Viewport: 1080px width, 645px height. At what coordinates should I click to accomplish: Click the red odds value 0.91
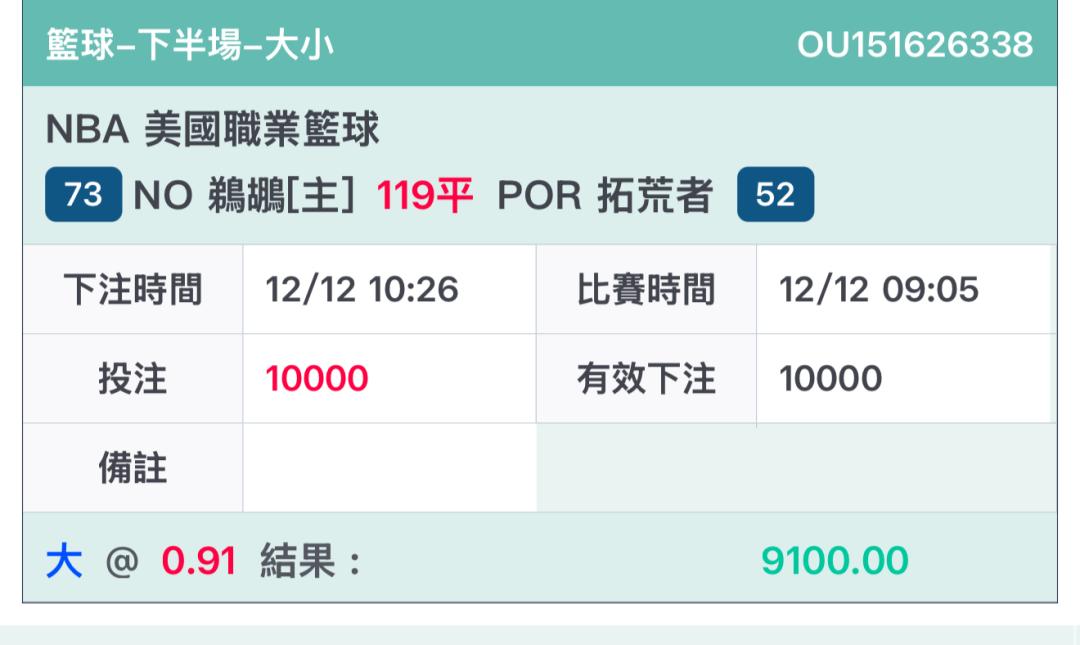[199, 562]
